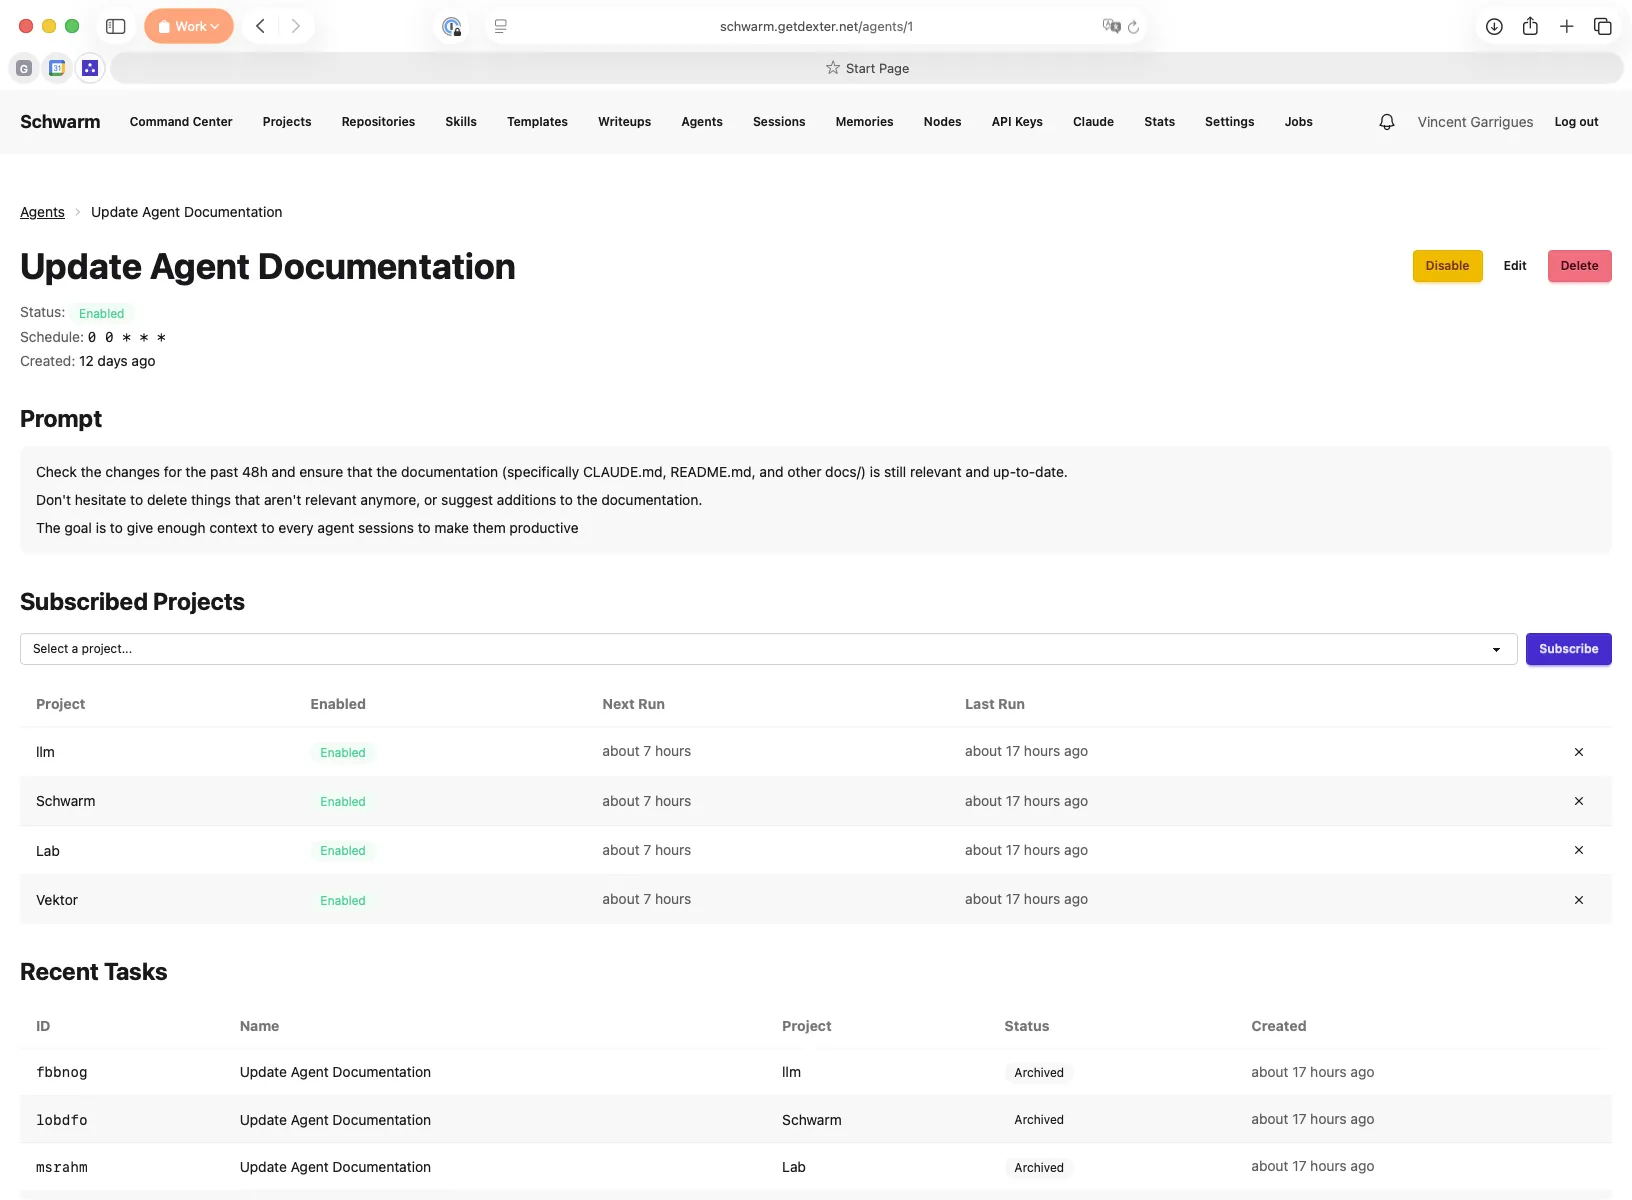This screenshot has width=1632, height=1200.
Task: Follow the Agents breadcrumb link
Action: (x=42, y=212)
